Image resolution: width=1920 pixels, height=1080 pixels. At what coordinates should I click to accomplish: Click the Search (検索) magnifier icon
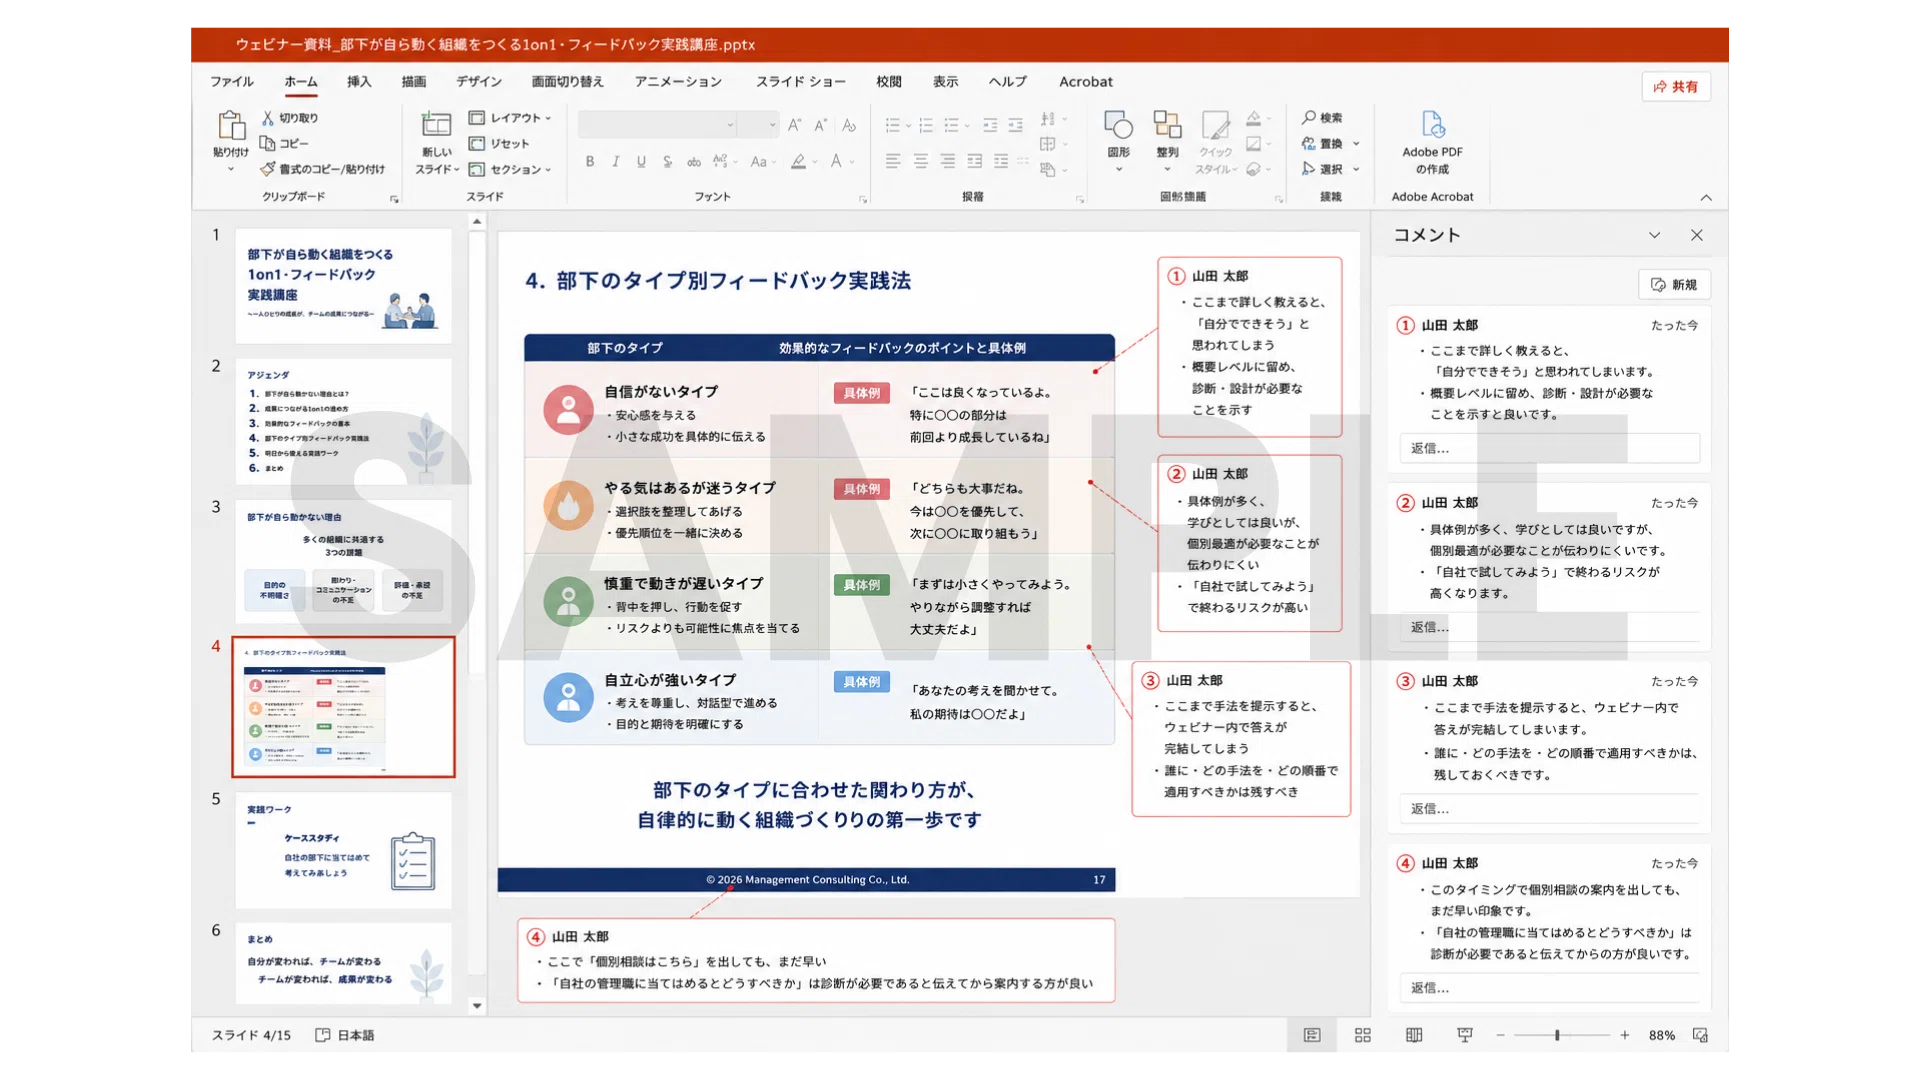coord(1309,118)
